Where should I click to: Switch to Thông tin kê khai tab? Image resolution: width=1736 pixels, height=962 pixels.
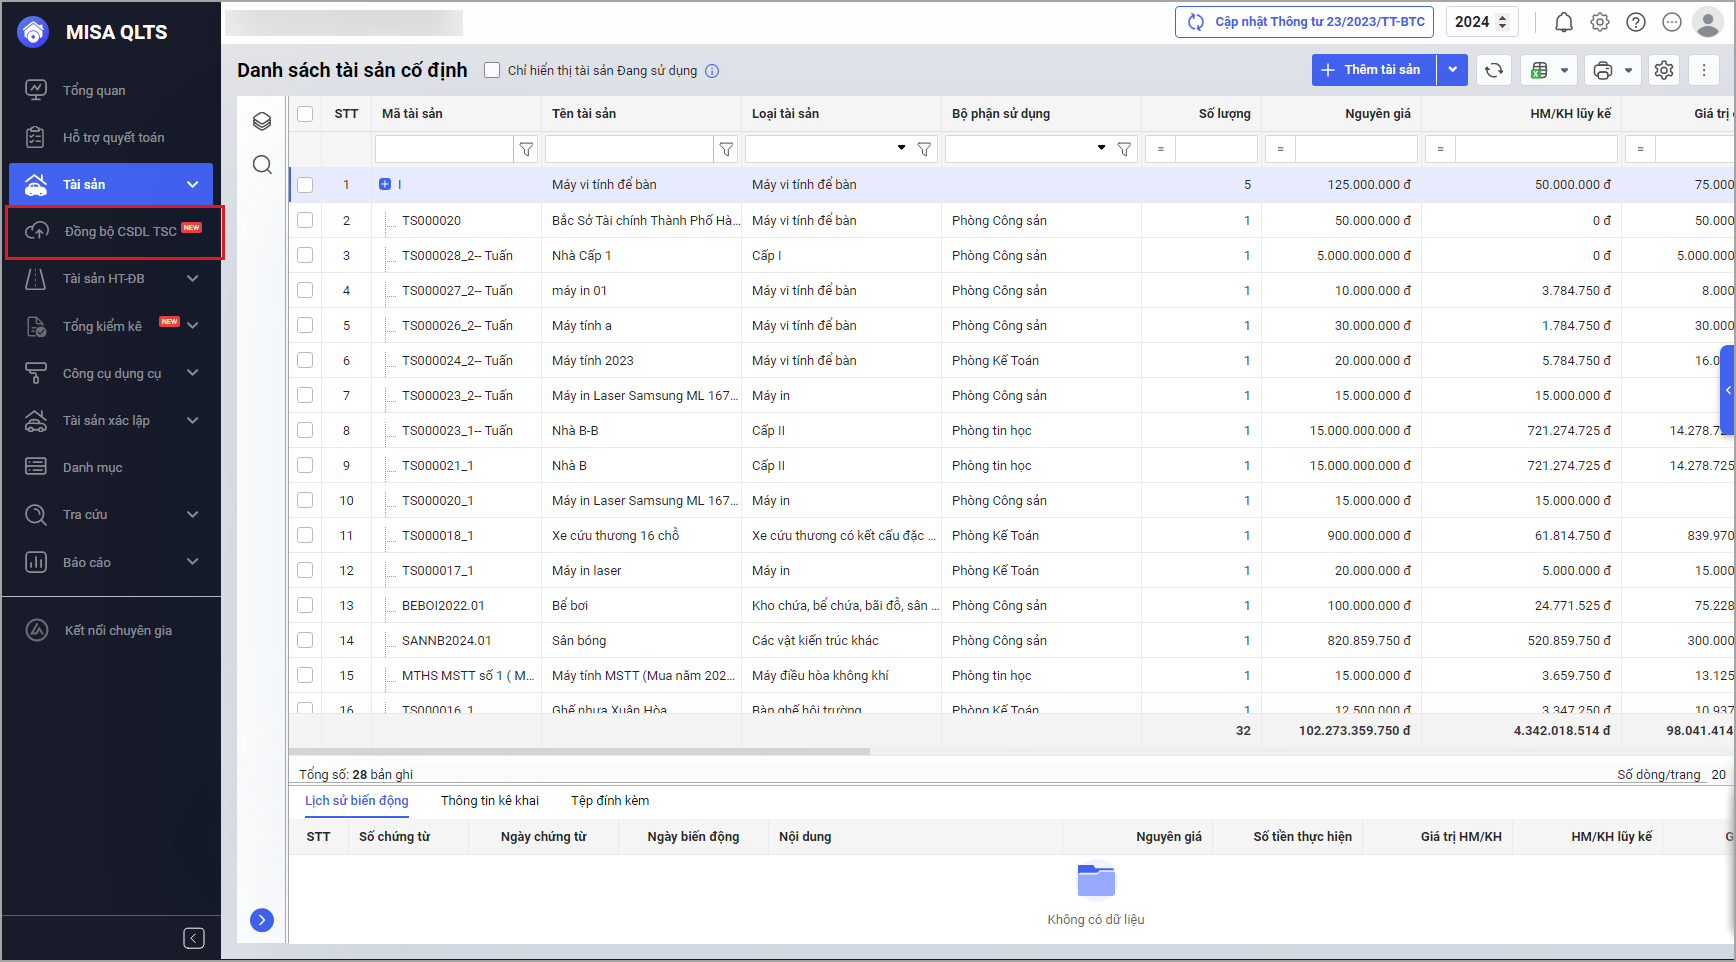pyautogui.click(x=489, y=800)
